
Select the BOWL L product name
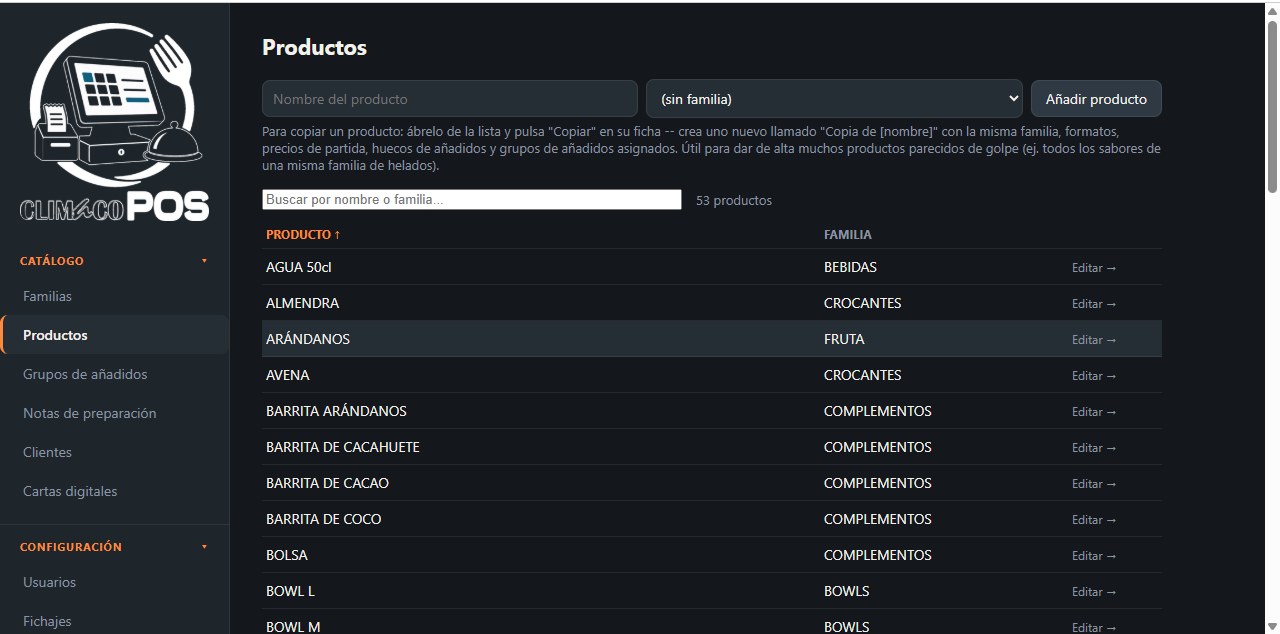tap(290, 591)
